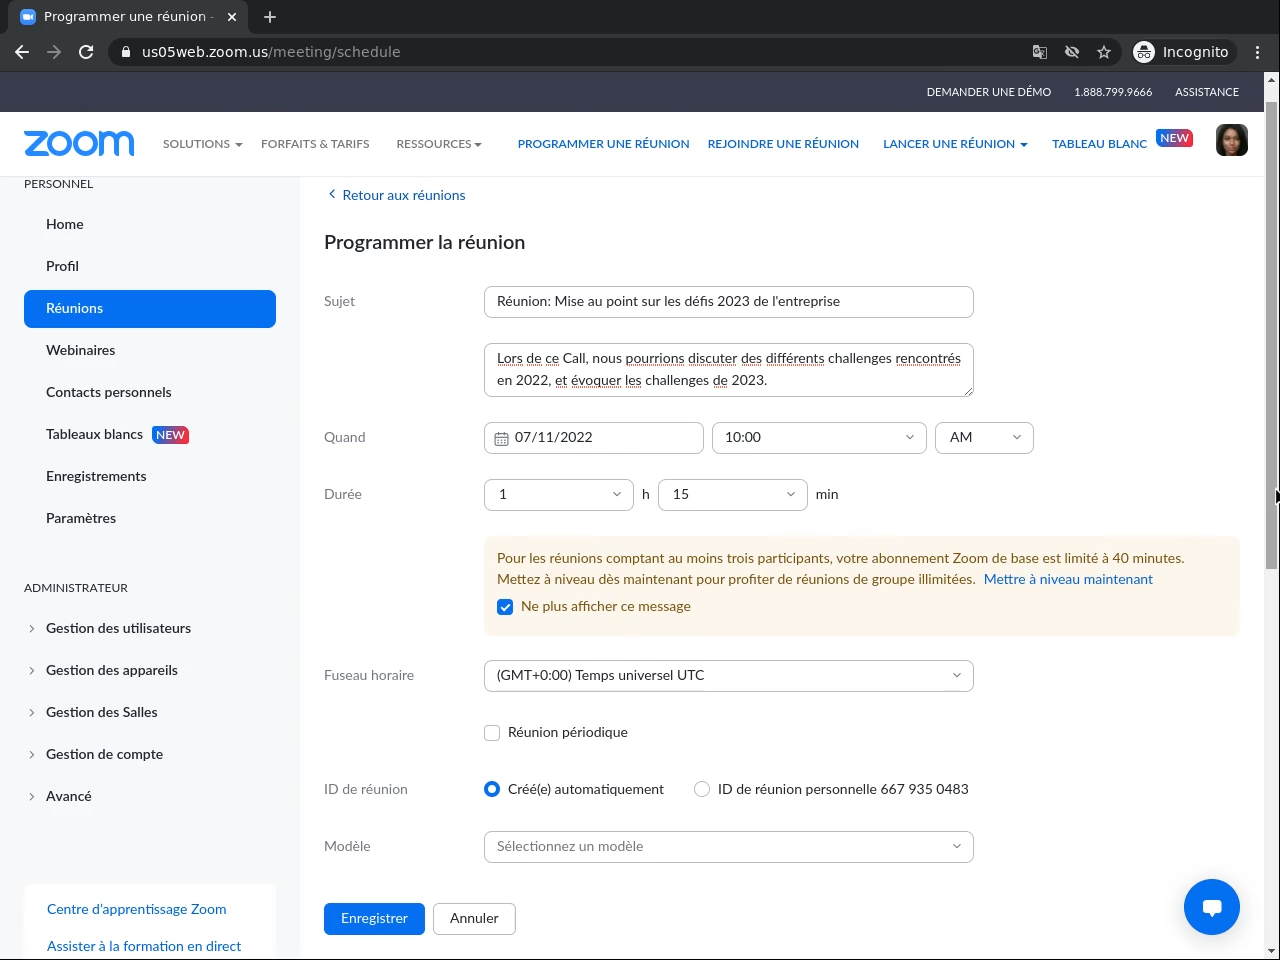
Task: Open the chat support bubble
Action: (x=1211, y=907)
